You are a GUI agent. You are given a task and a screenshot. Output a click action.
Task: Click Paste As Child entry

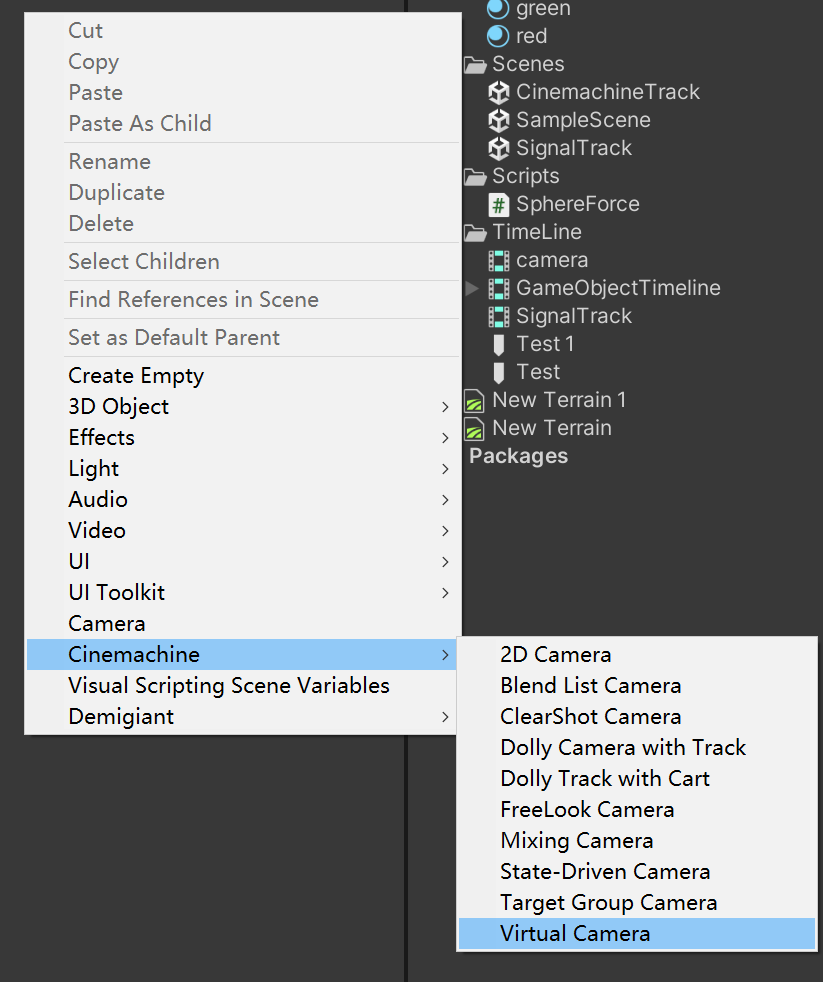(x=243, y=123)
